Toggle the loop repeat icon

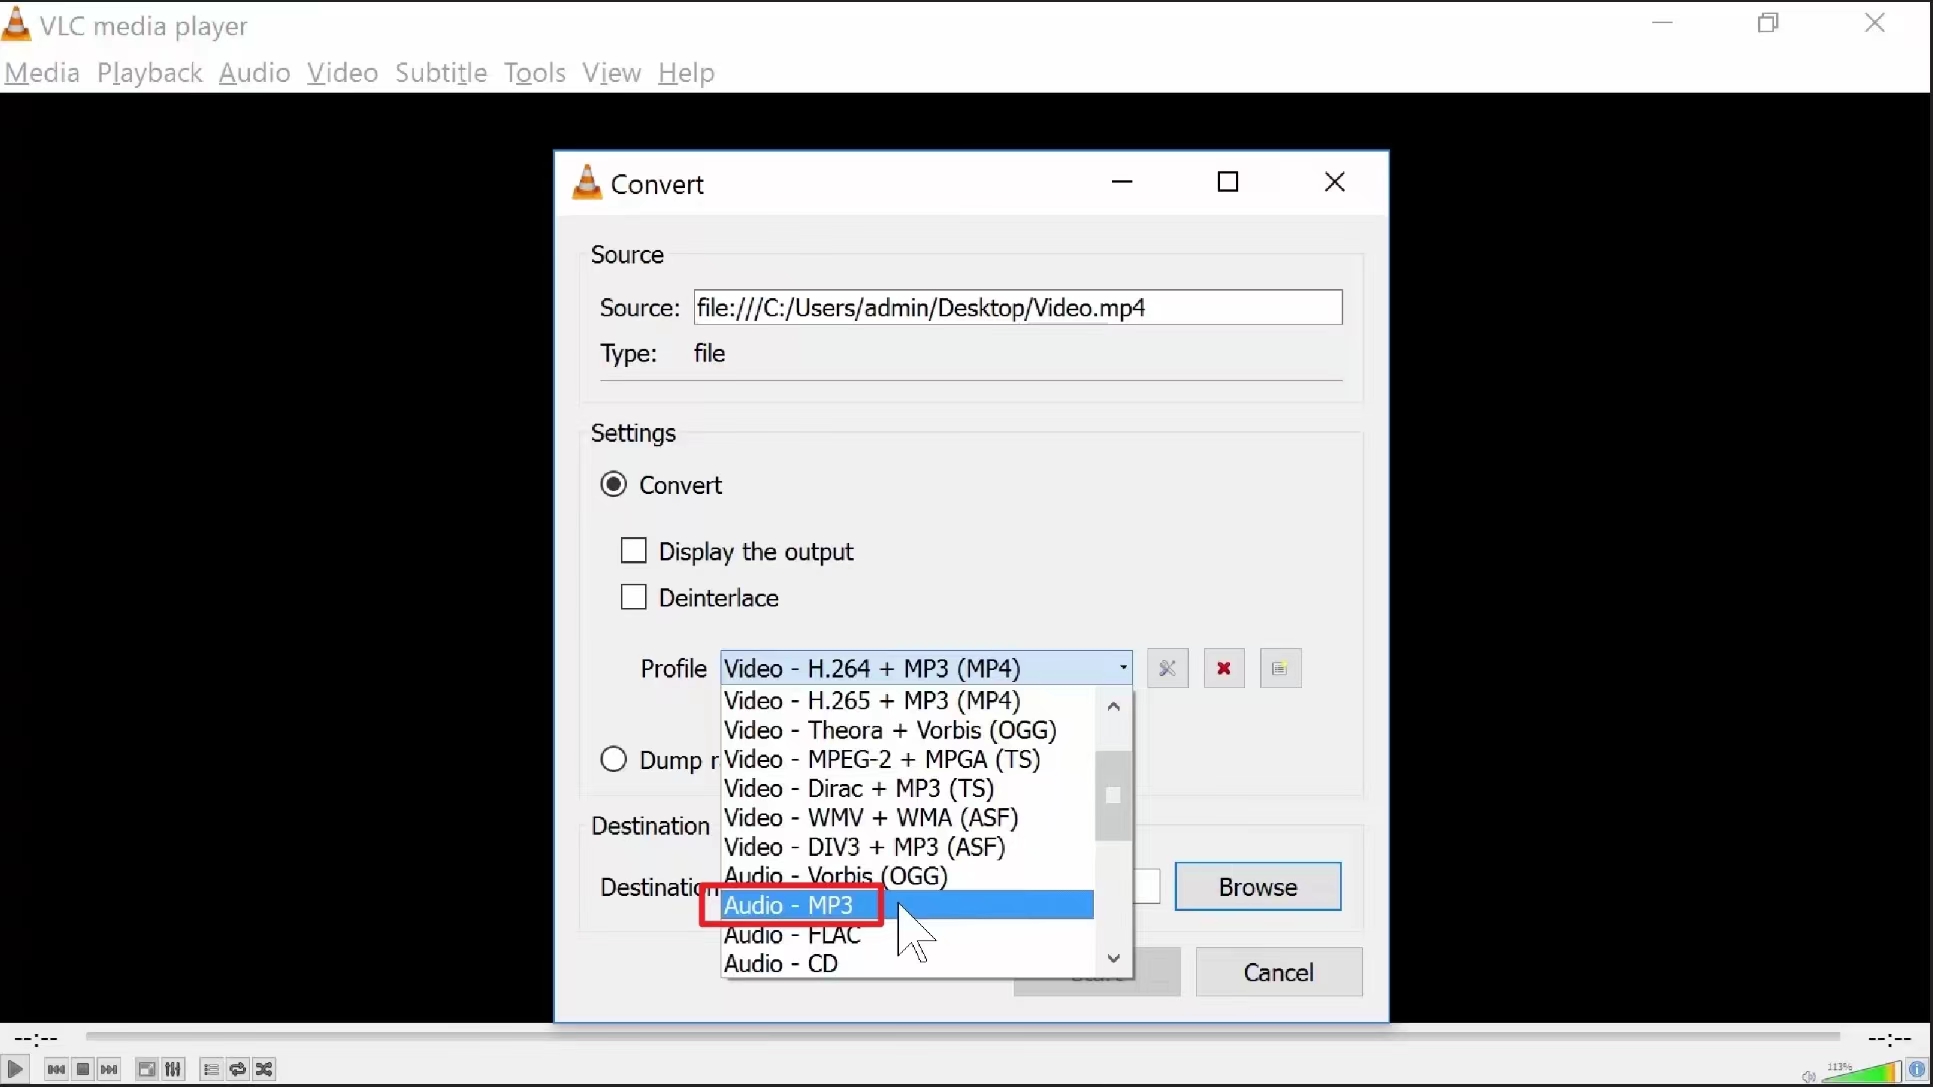pos(238,1069)
